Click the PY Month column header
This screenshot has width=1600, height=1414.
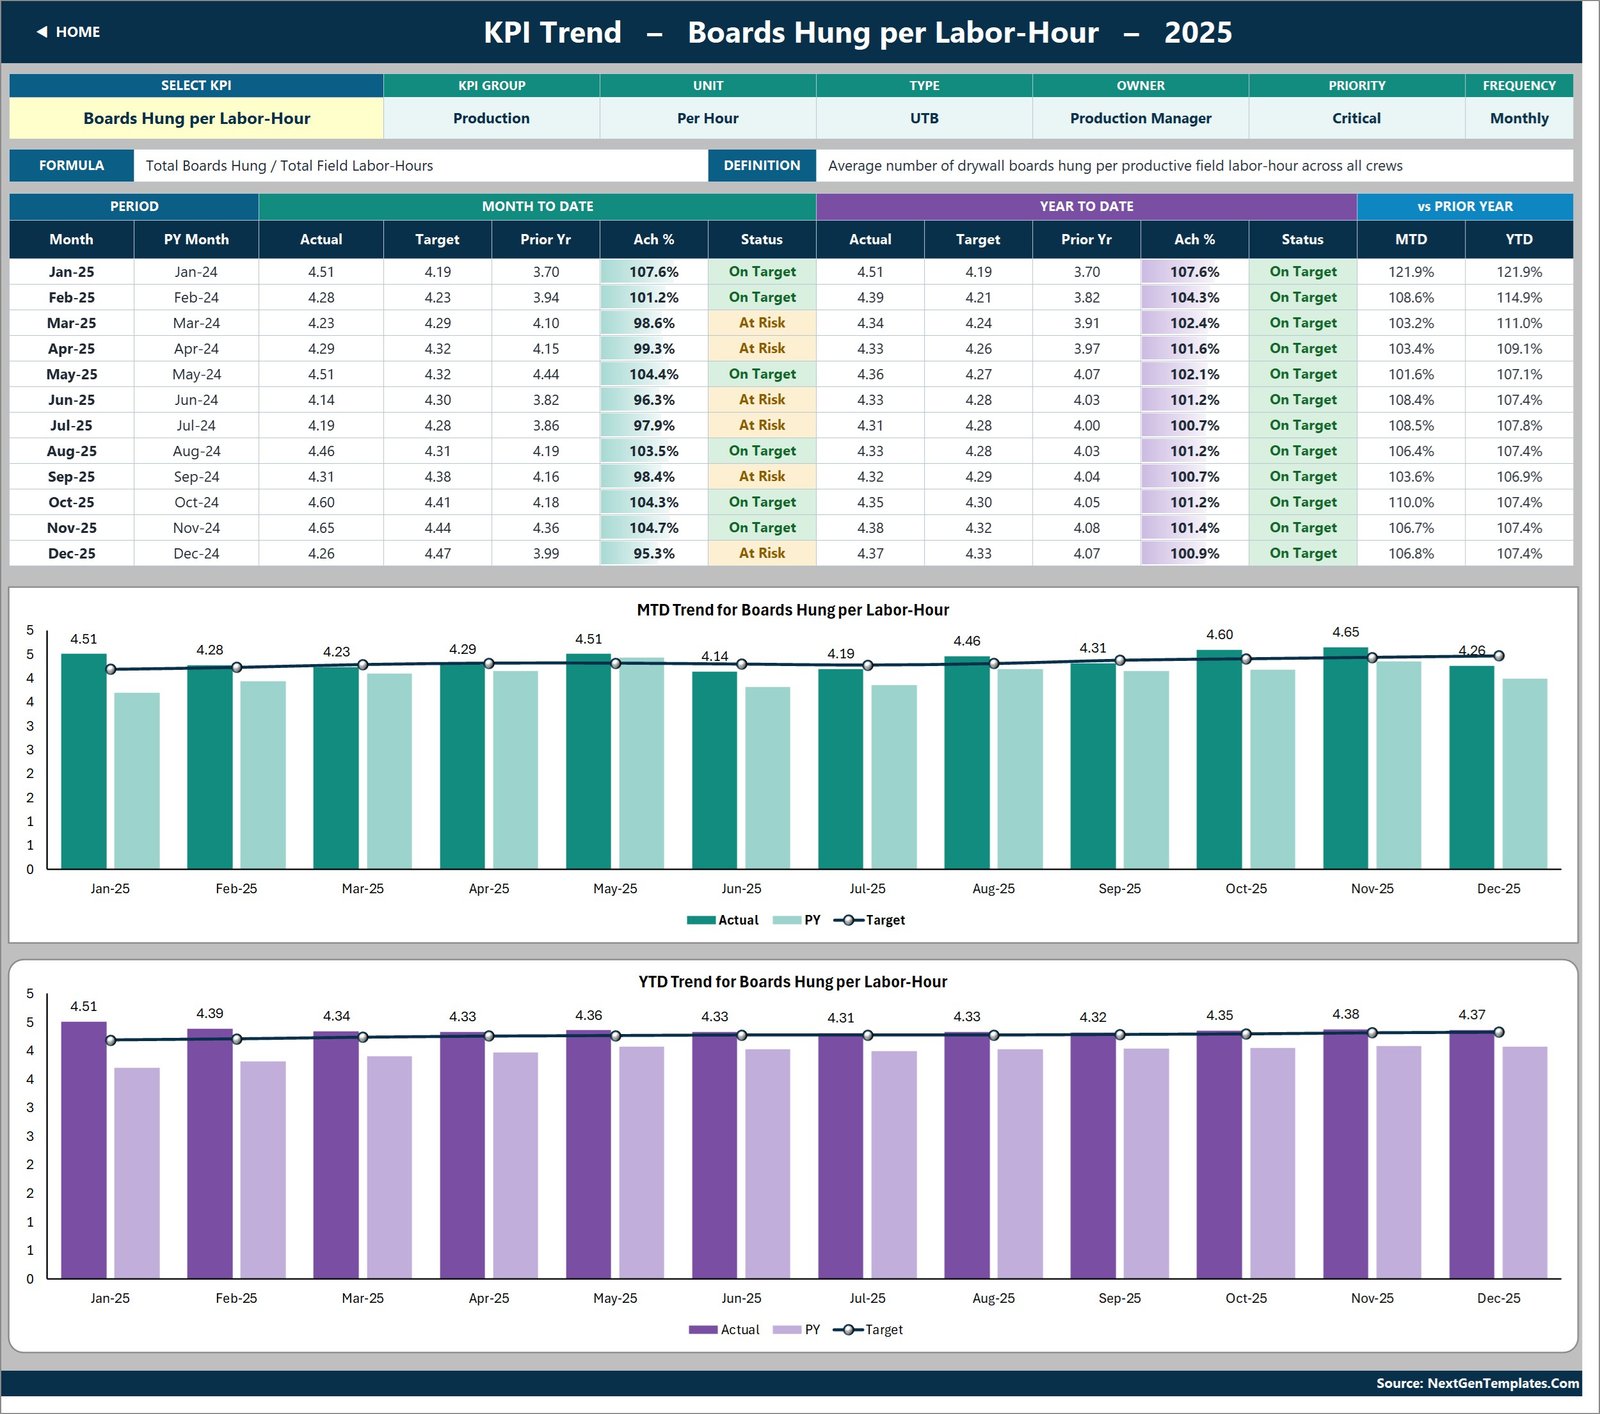[196, 239]
